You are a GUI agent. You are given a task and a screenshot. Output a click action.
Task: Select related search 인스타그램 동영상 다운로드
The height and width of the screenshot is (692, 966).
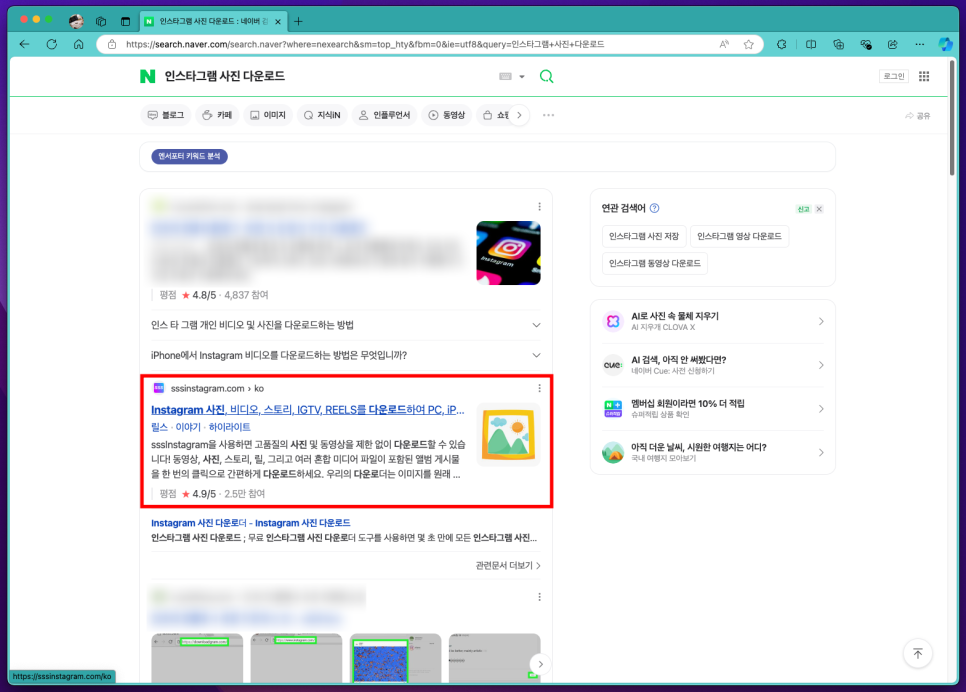pyautogui.click(x=655, y=264)
